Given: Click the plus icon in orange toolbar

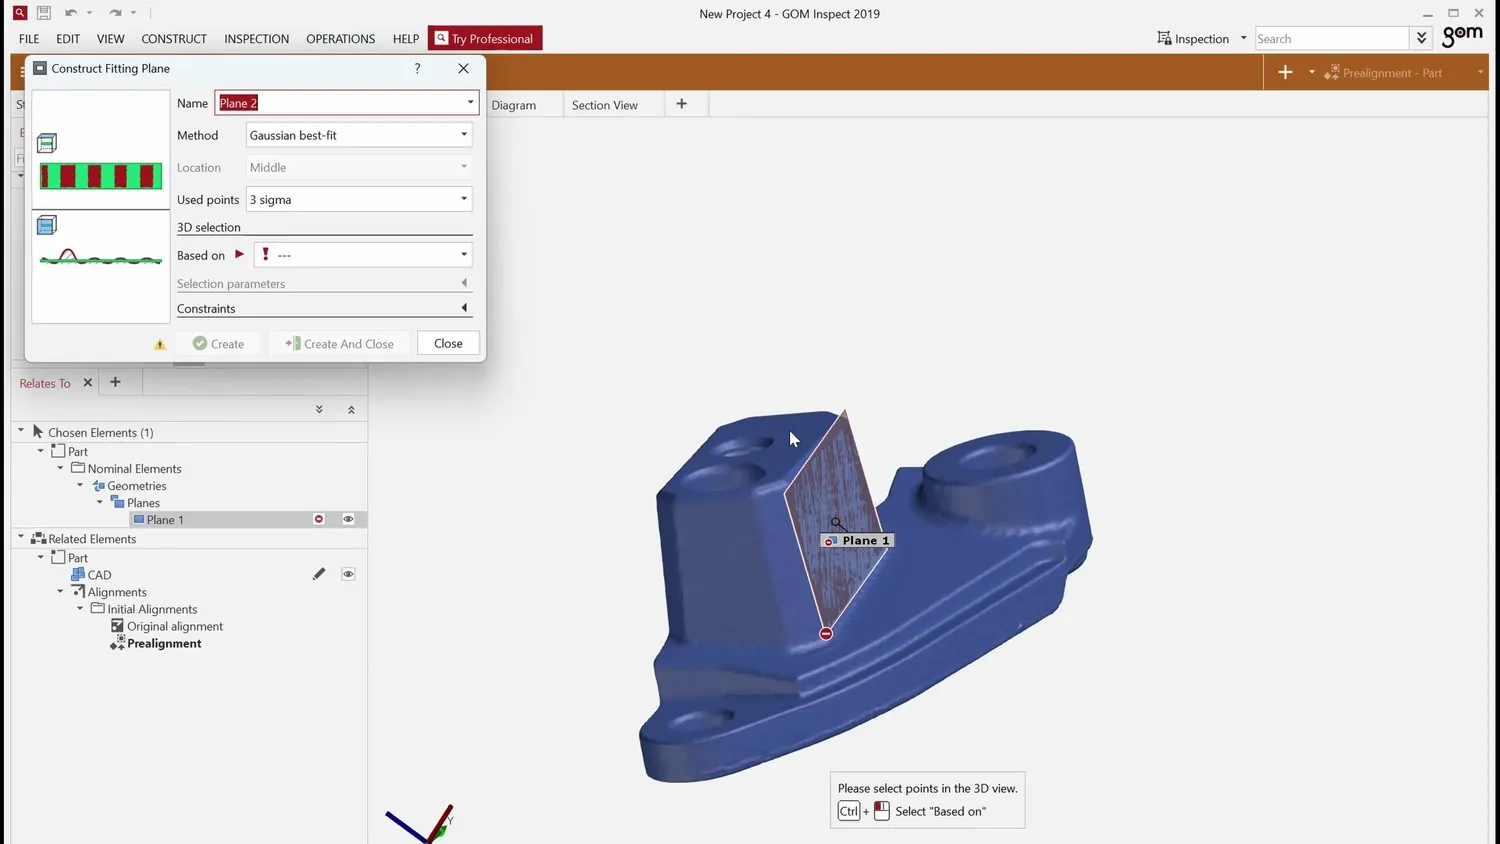Looking at the screenshot, I should 1285,72.
